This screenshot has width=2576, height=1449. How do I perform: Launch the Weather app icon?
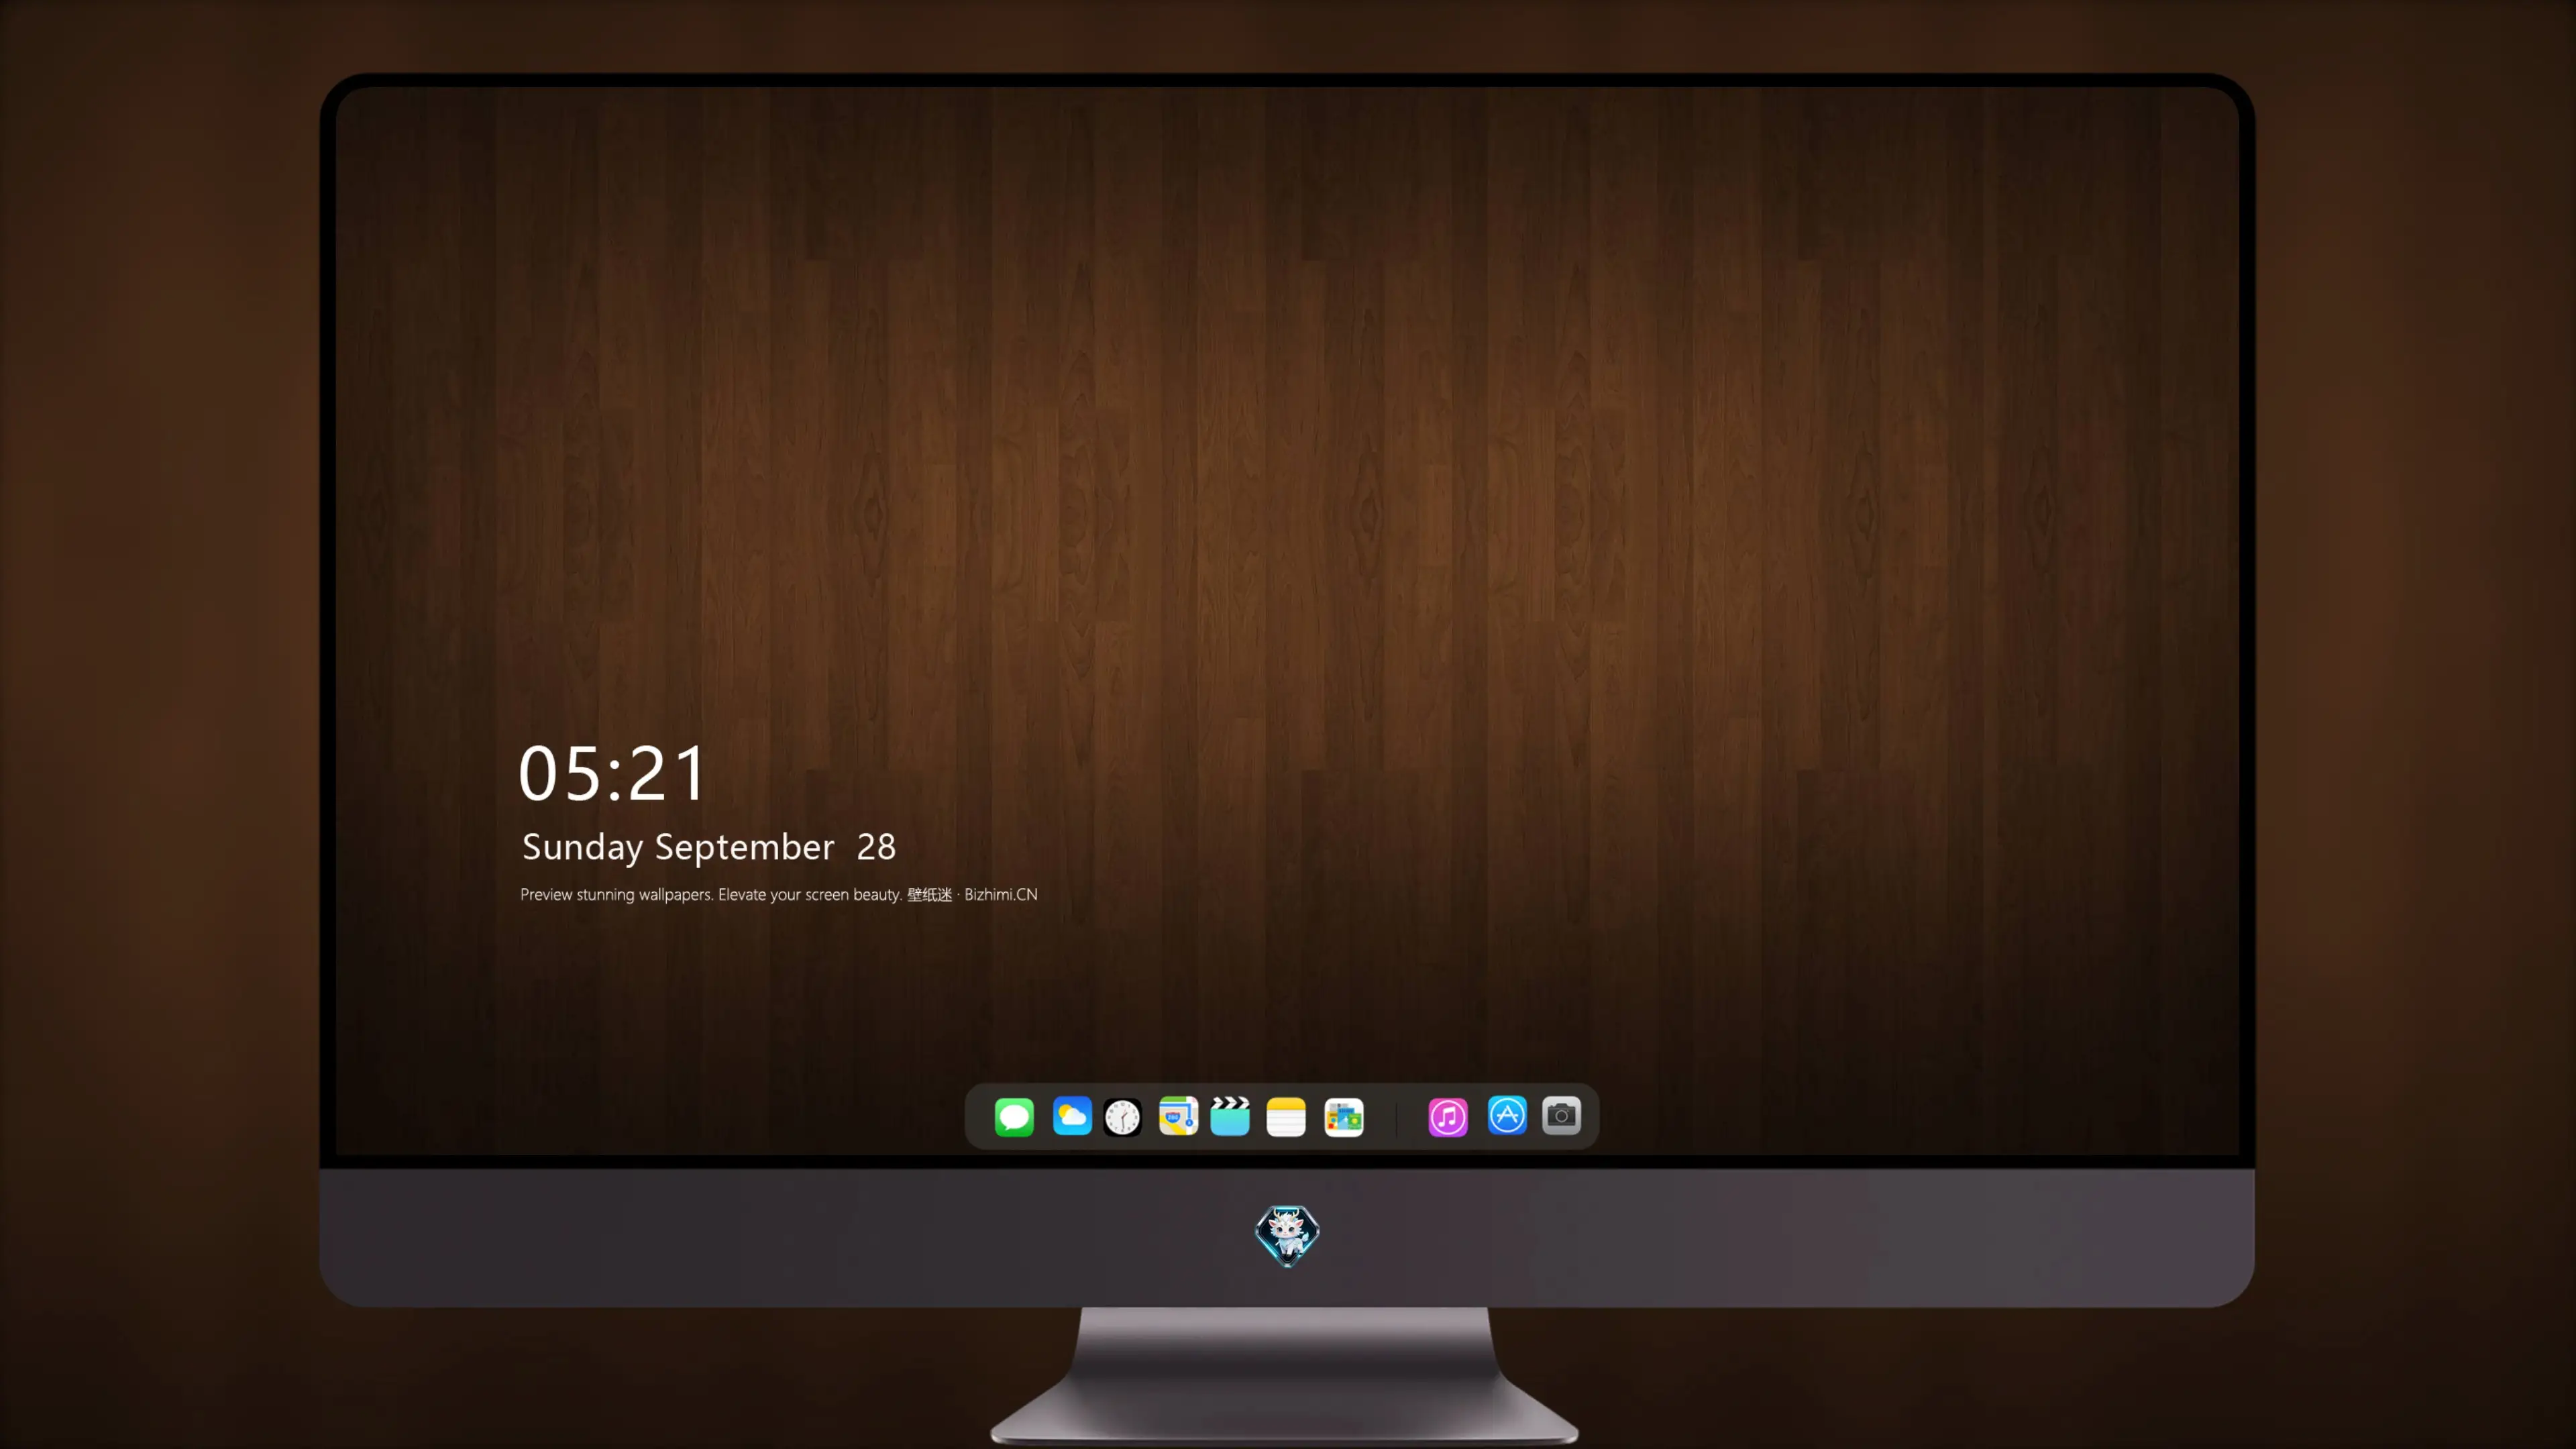pos(1072,1116)
